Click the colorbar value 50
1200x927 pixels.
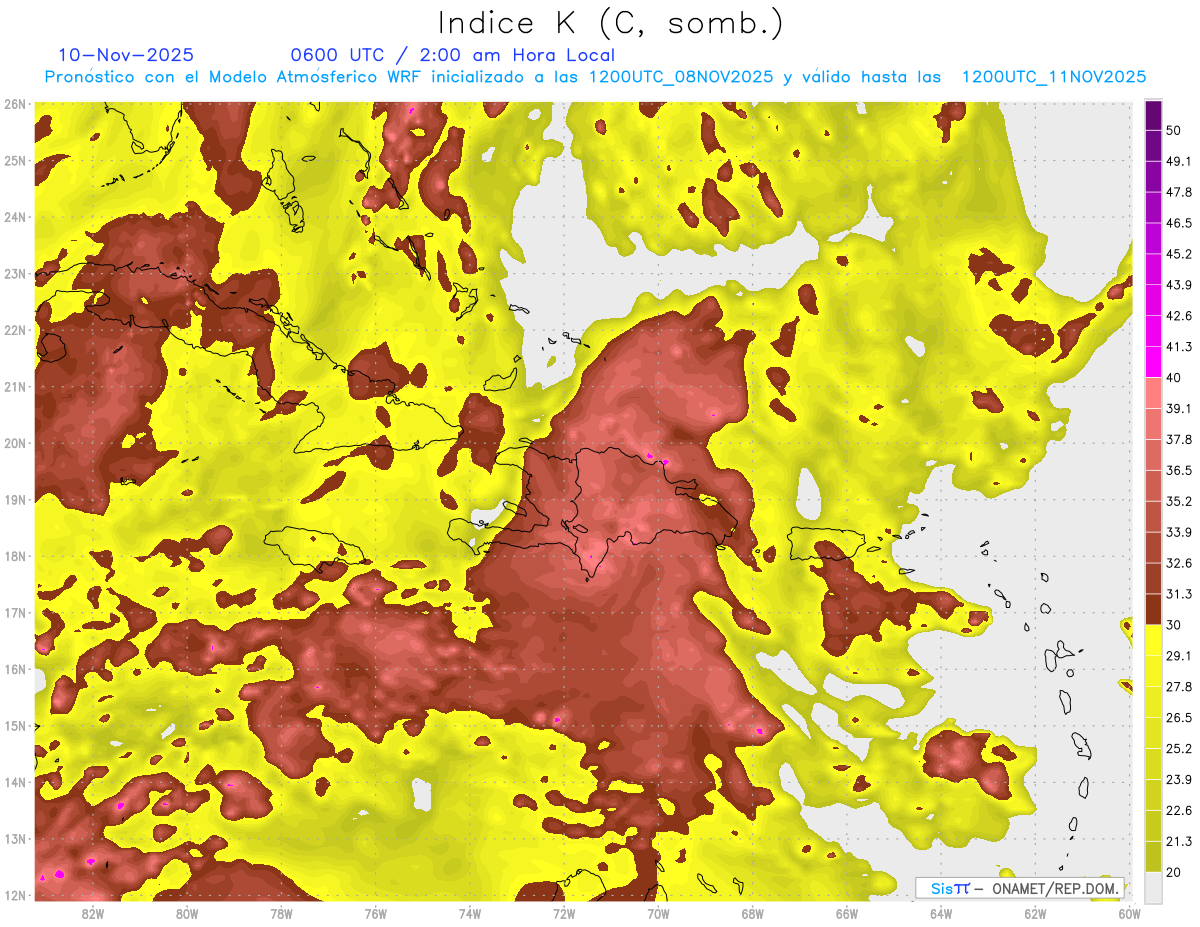[1173, 130]
